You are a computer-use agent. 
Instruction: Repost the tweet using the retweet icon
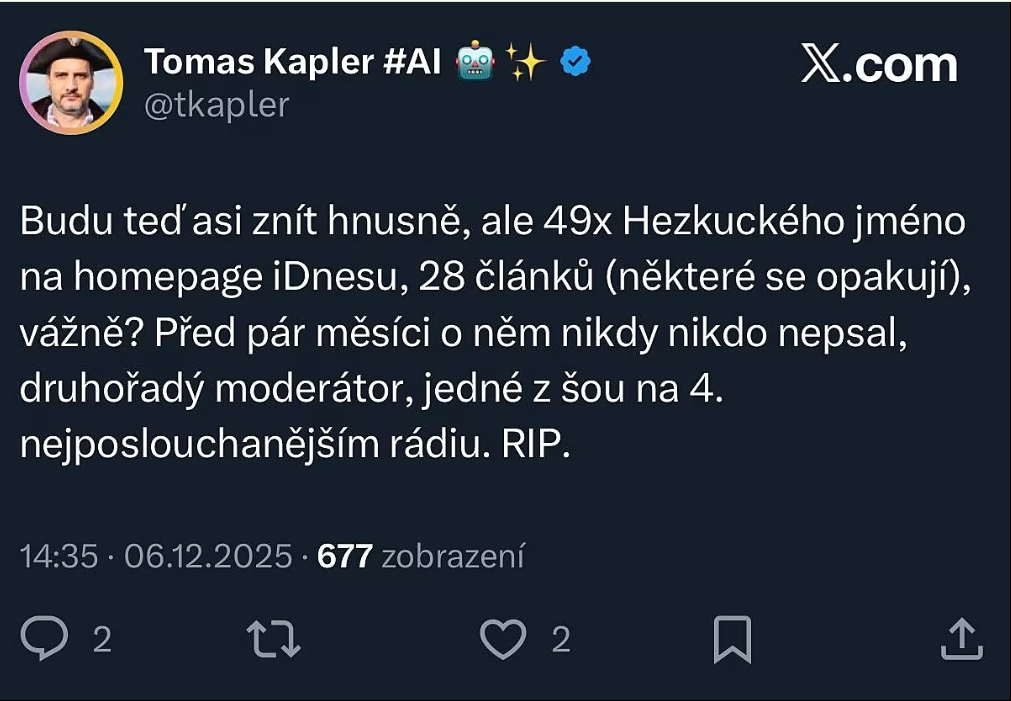coord(273,639)
